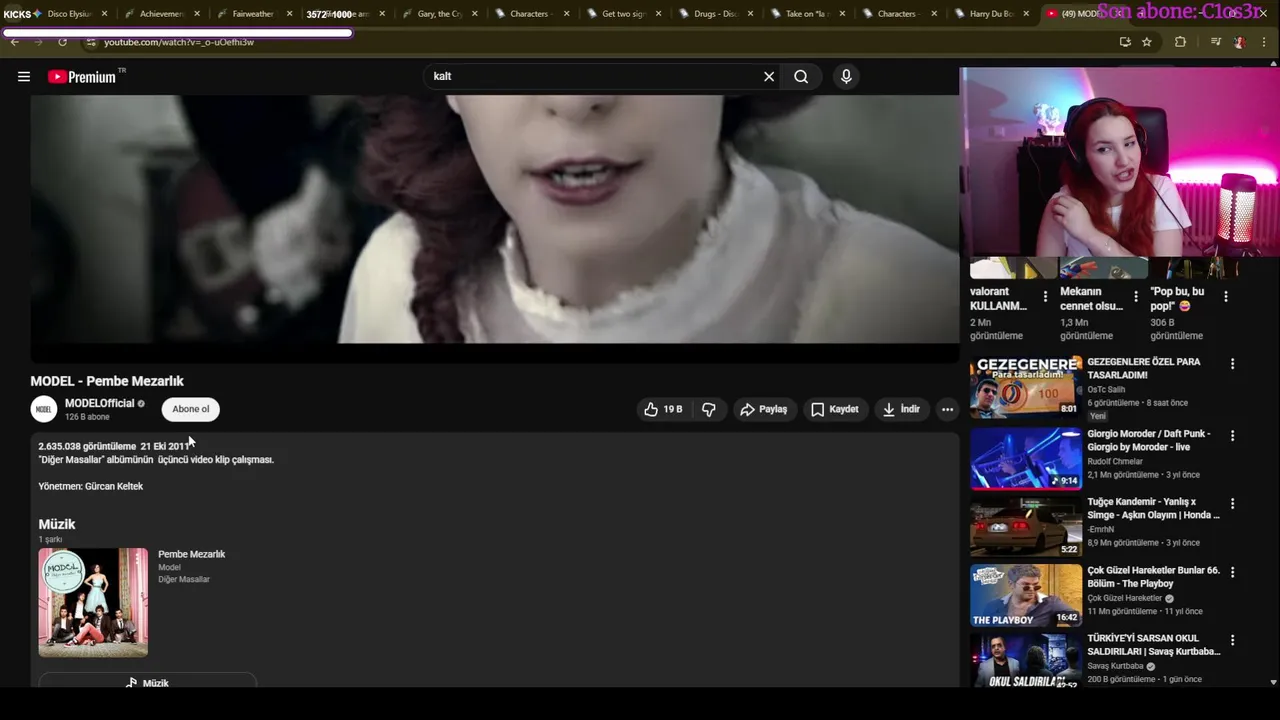1280x720 pixels.
Task: Open the Pembe Mezarlık song title
Action: (191, 554)
